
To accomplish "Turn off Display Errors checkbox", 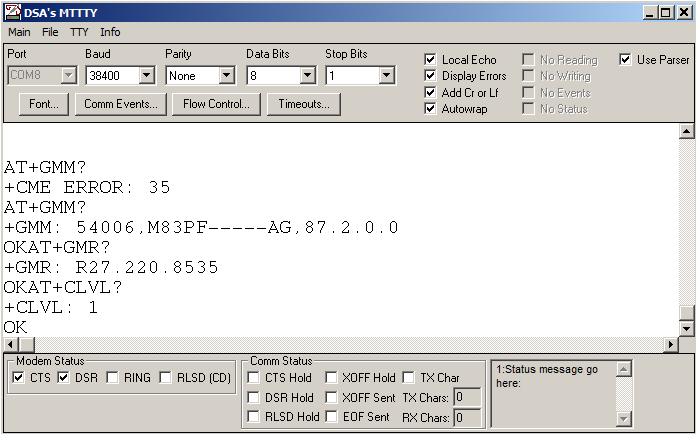I will coord(430,76).
